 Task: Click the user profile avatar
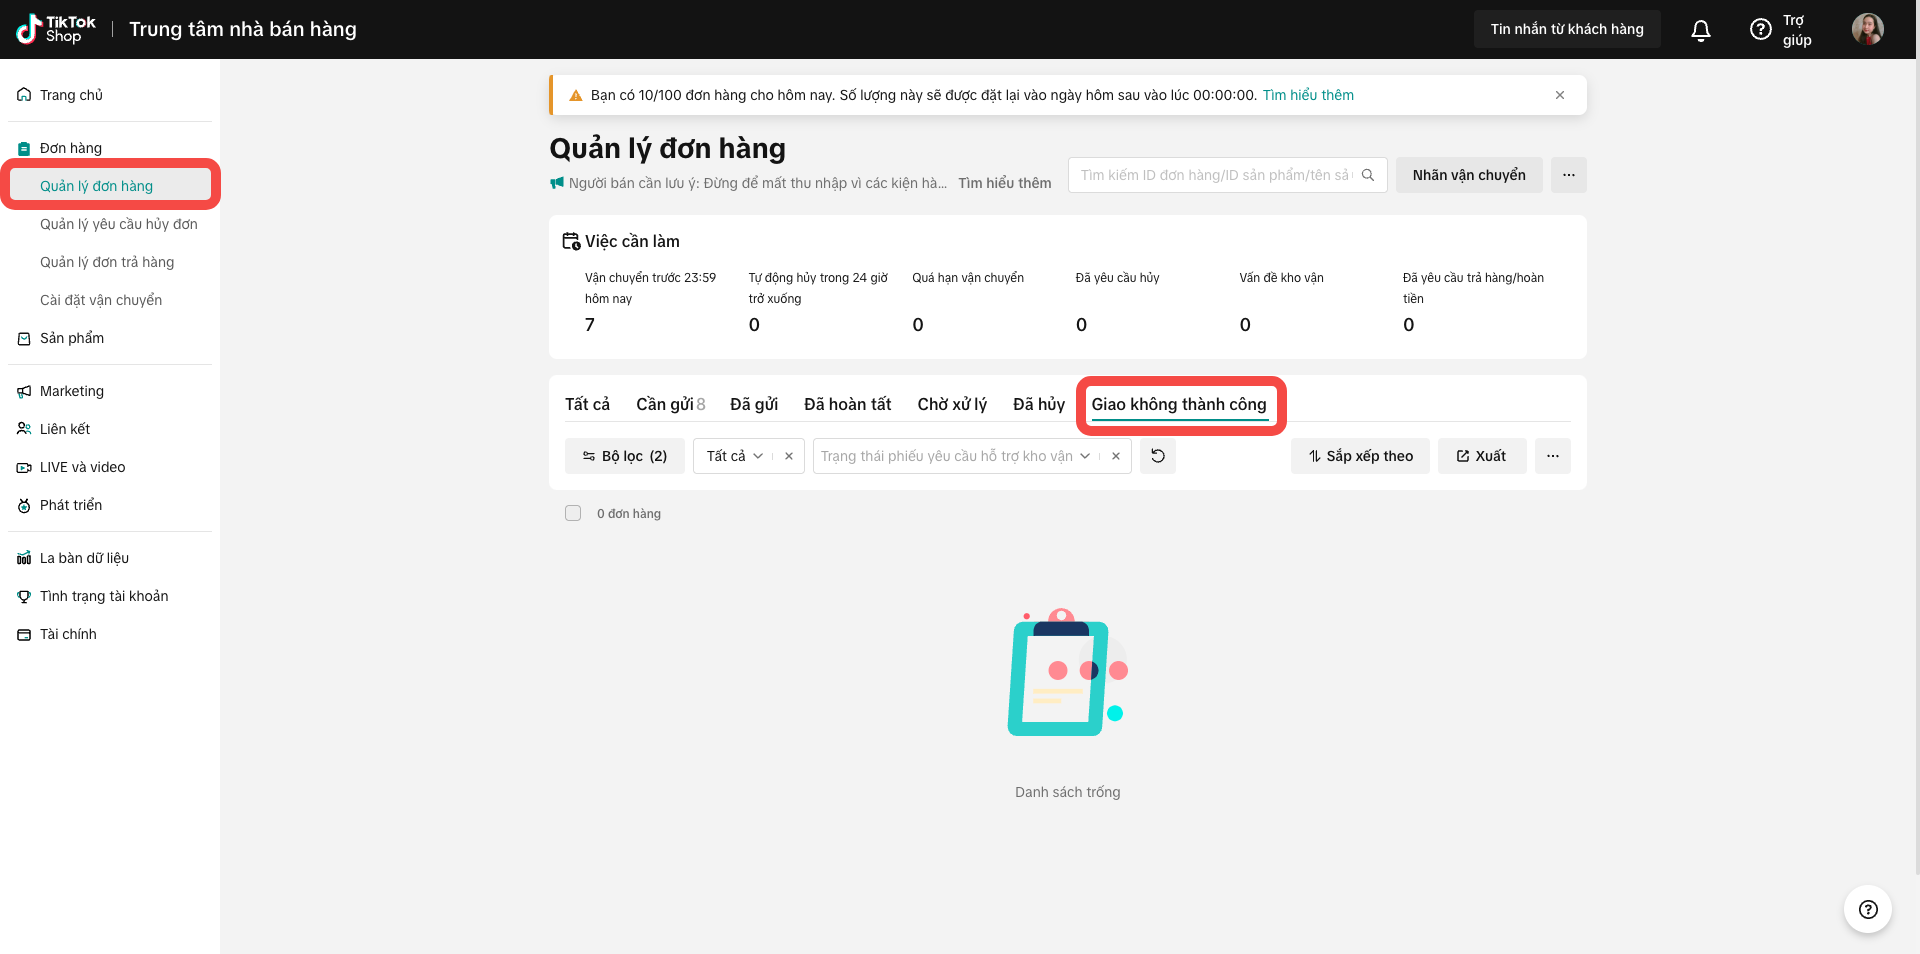coord(1867,29)
